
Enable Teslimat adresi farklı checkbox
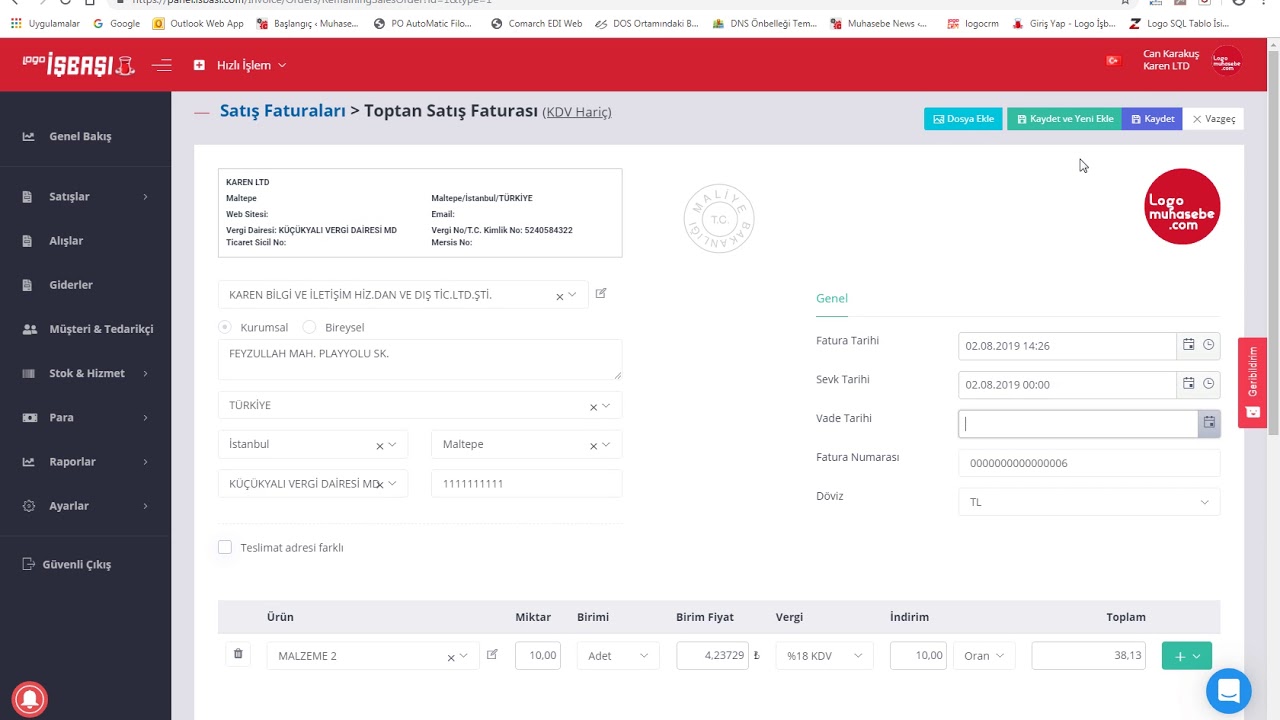pyautogui.click(x=225, y=547)
